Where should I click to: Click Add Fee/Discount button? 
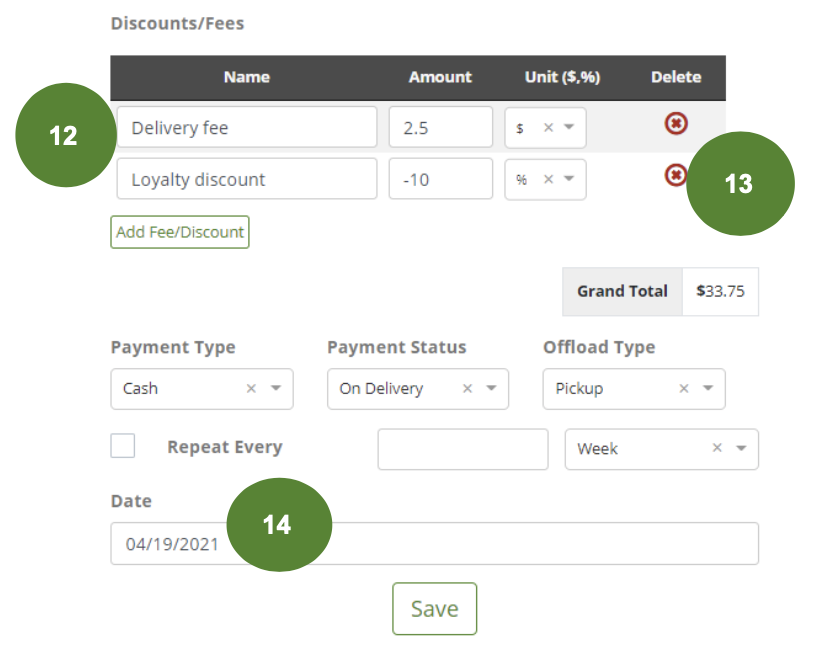180,232
